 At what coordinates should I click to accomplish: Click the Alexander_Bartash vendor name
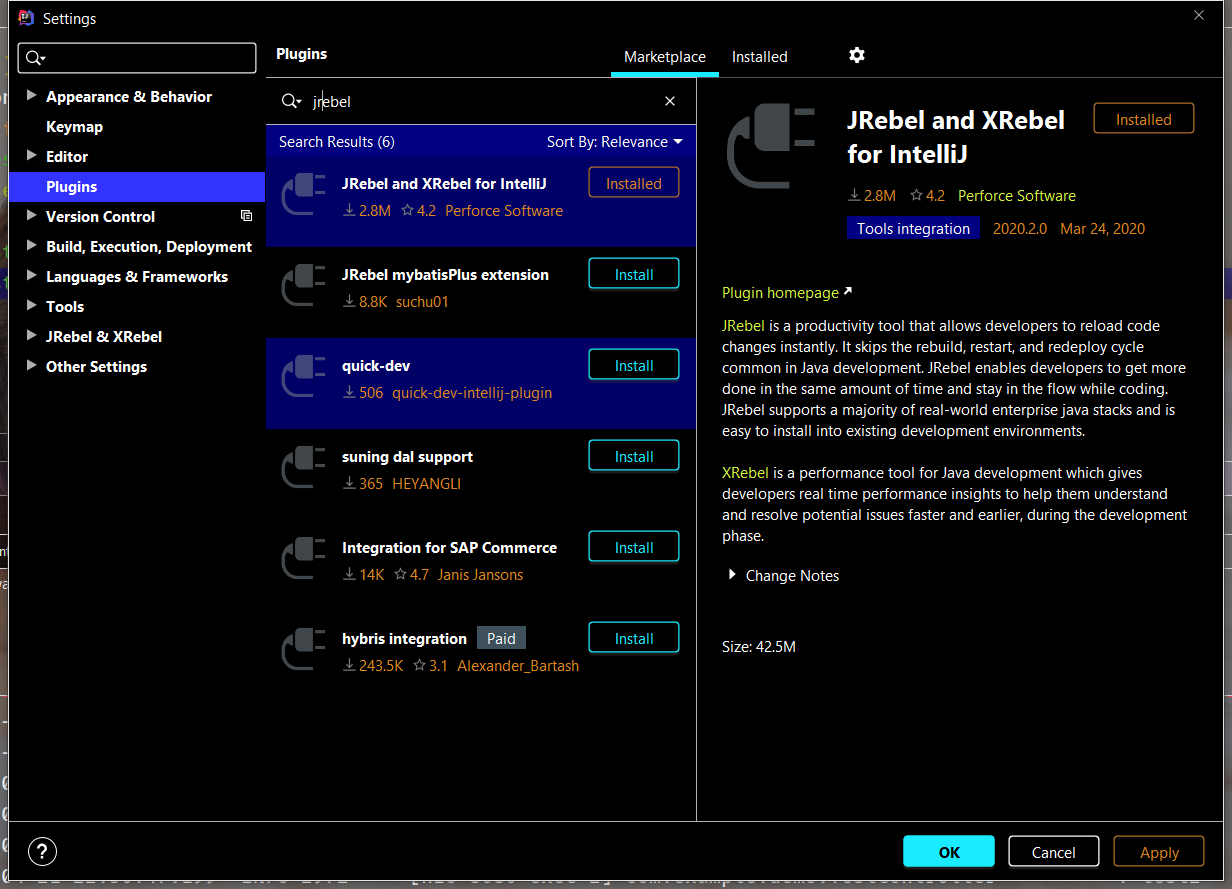518,666
